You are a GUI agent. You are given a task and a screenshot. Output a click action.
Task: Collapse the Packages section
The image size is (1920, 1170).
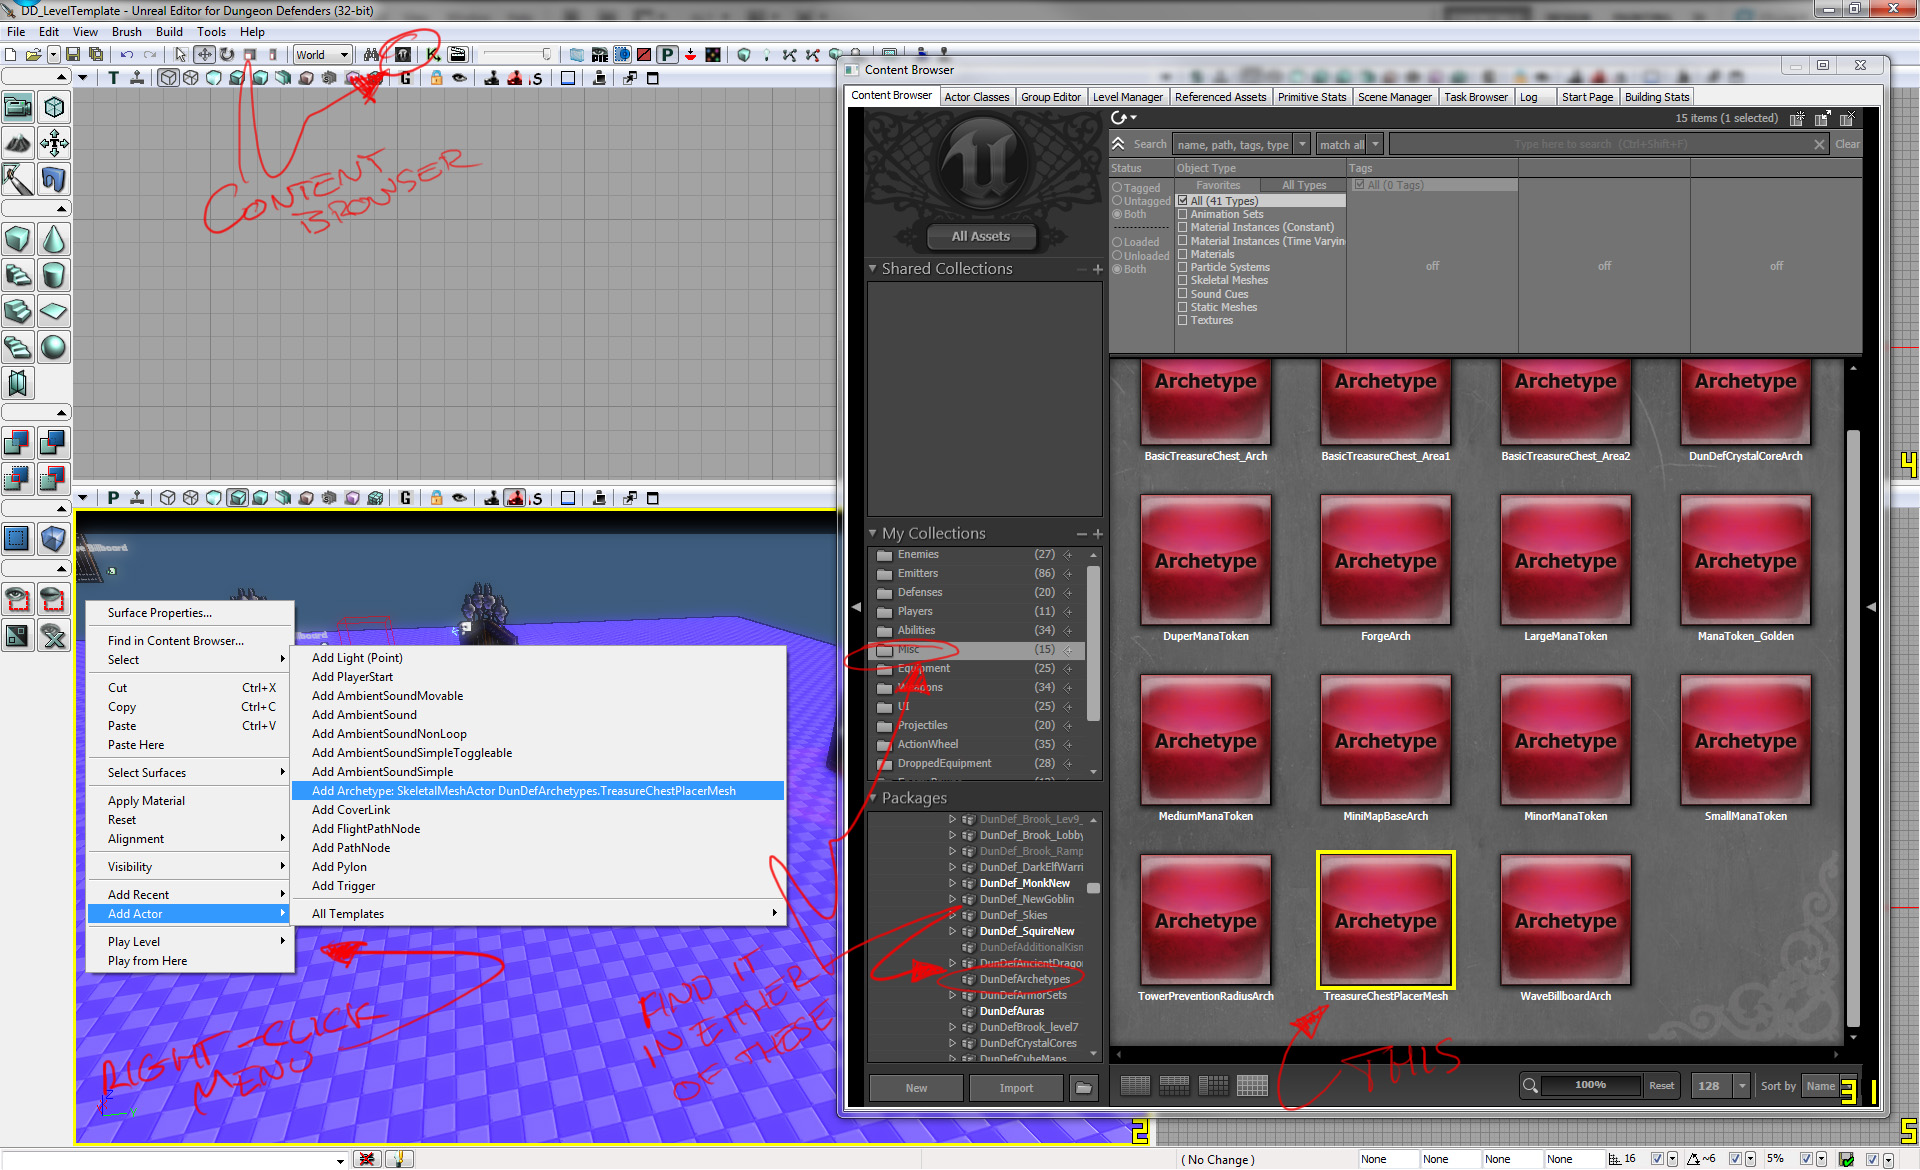[872, 798]
